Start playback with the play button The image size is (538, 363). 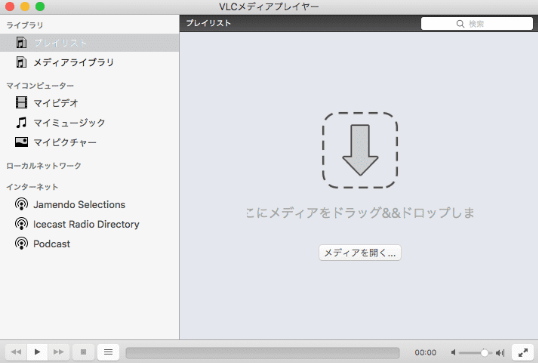(x=37, y=352)
